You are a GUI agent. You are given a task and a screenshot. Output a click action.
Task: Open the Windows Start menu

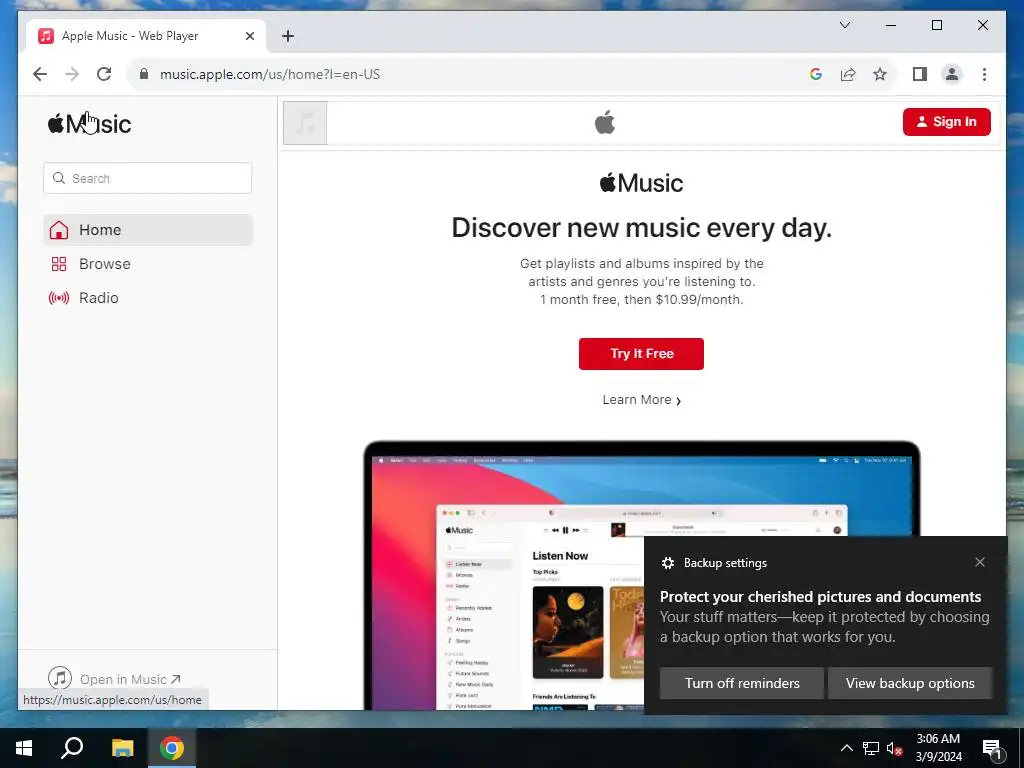pyautogui.click(x=24, y=748)
